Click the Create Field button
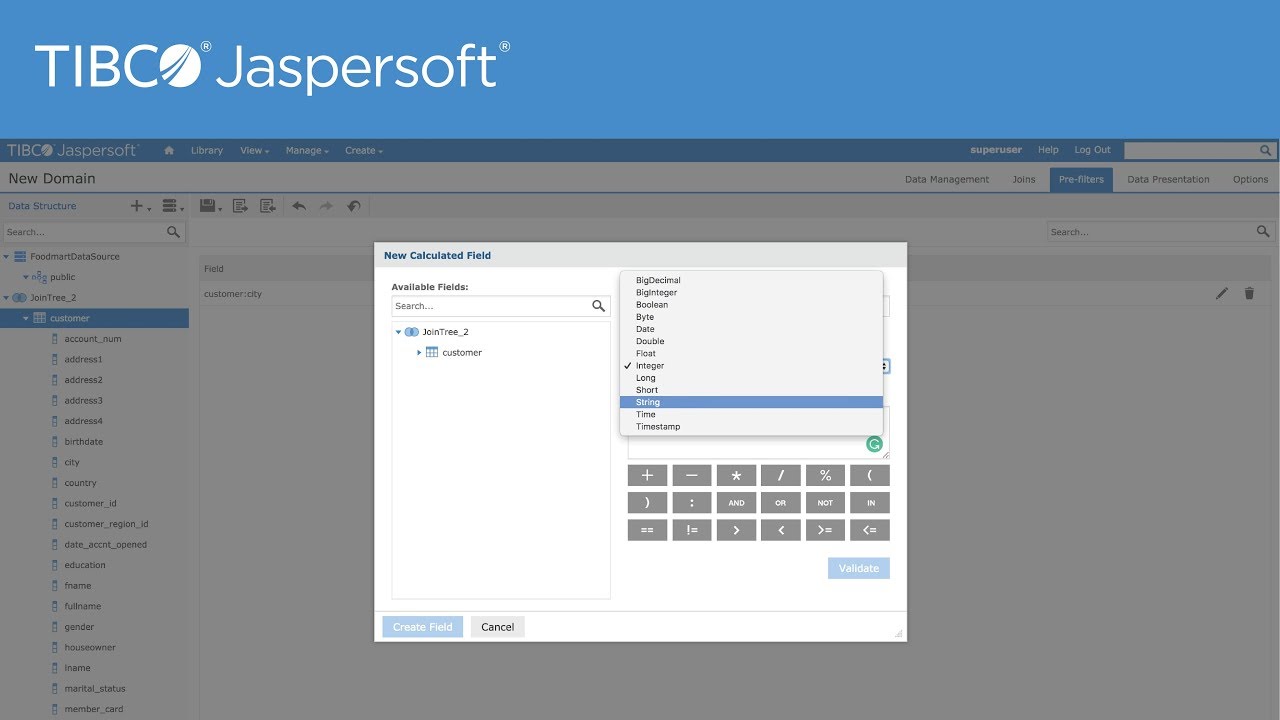 tap(422, 627)
